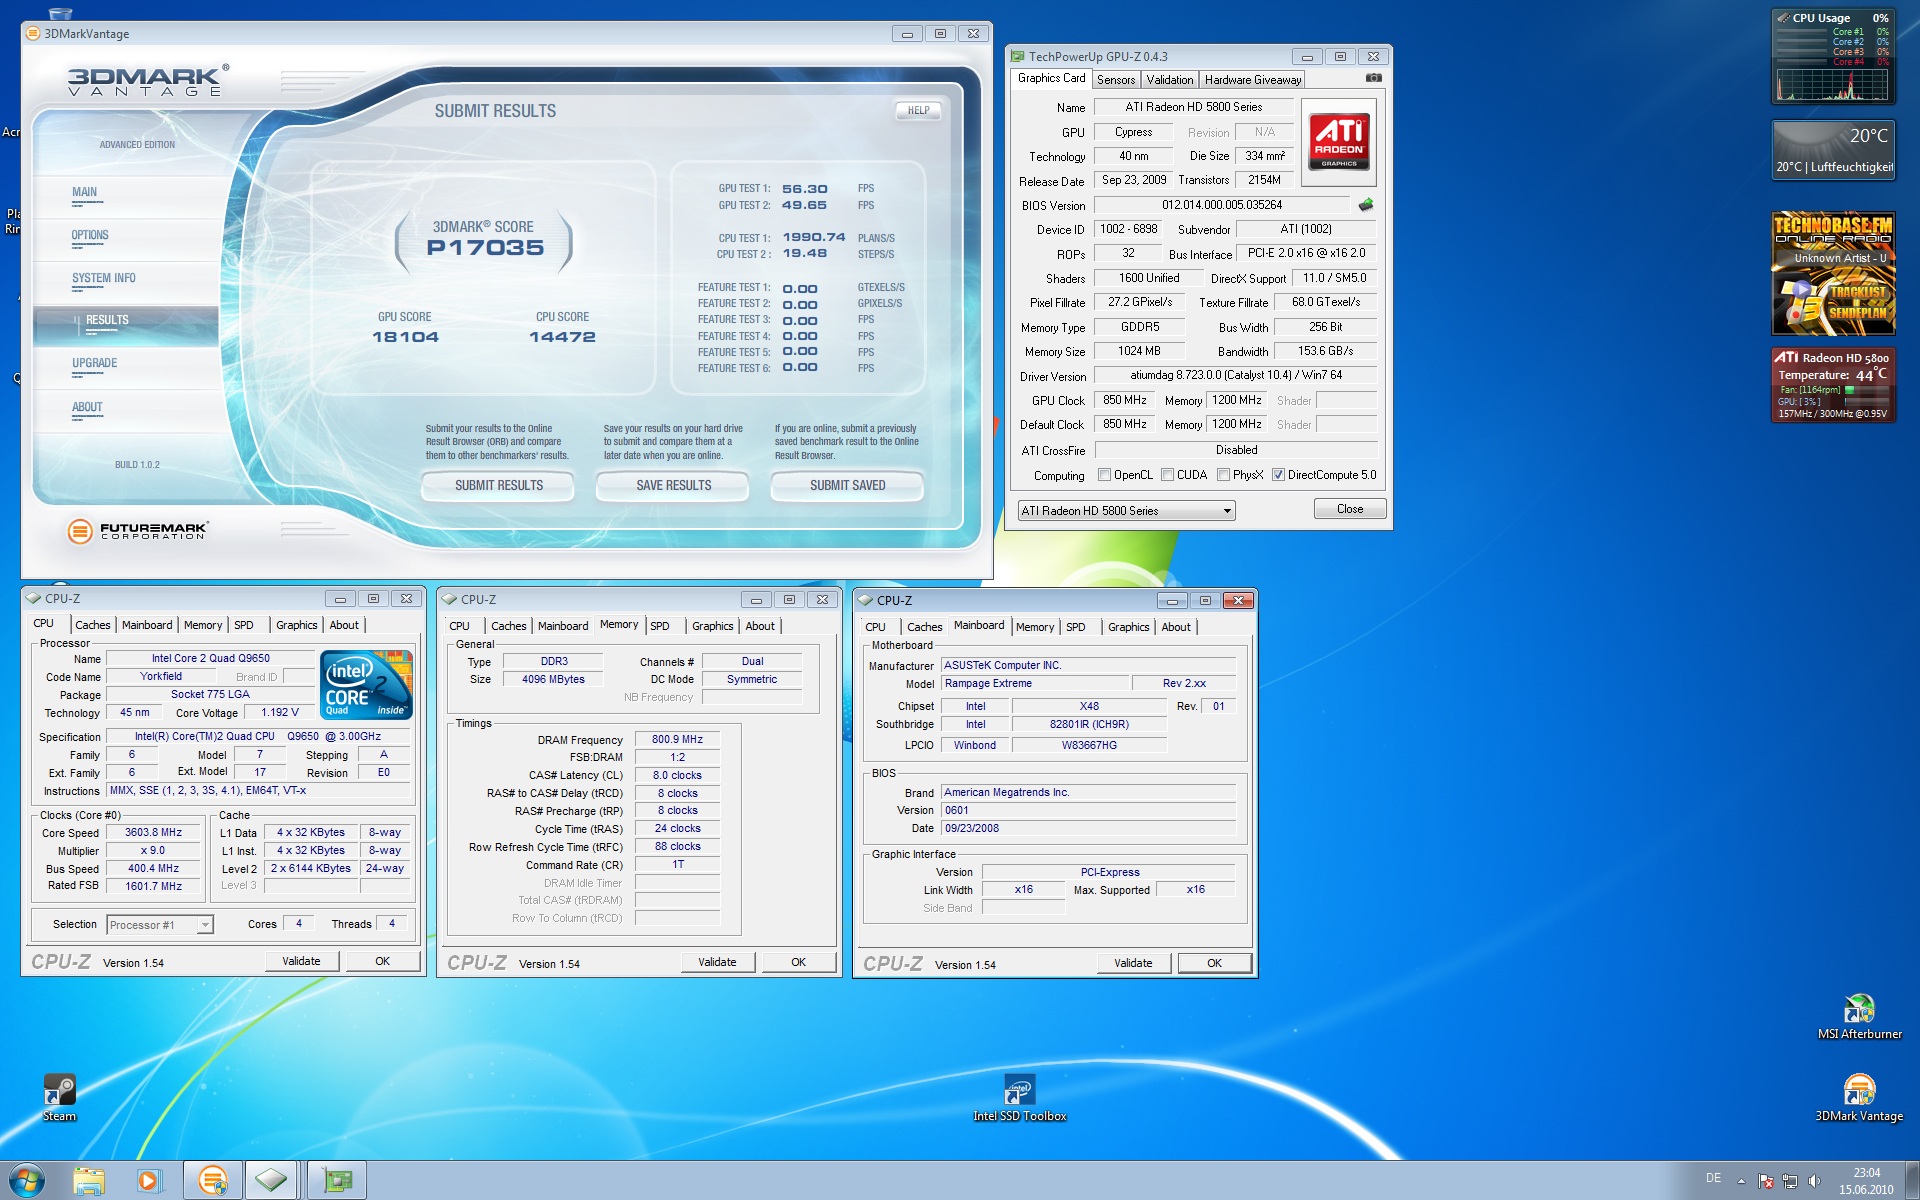Open Graphics tab in Mainboard CPU-Z window
Image resolution: width=1920 pixels, height=1200 pixels.
tap(1128, 627)
